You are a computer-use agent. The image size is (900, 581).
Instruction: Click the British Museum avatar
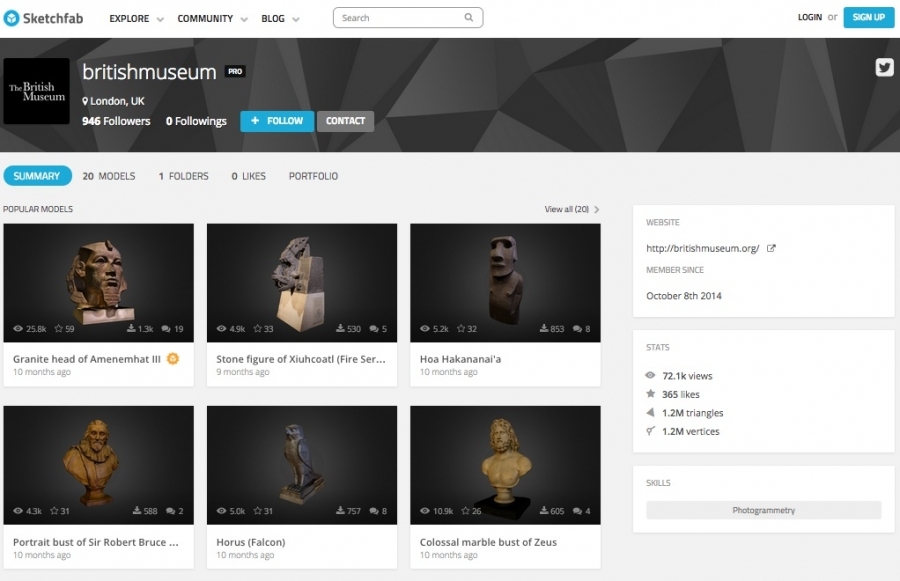[37, 91]
